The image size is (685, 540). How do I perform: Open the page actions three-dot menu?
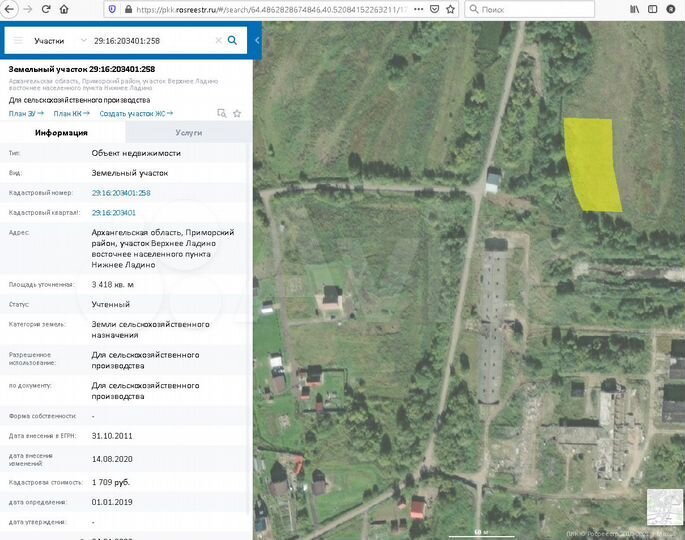point(419,9)
